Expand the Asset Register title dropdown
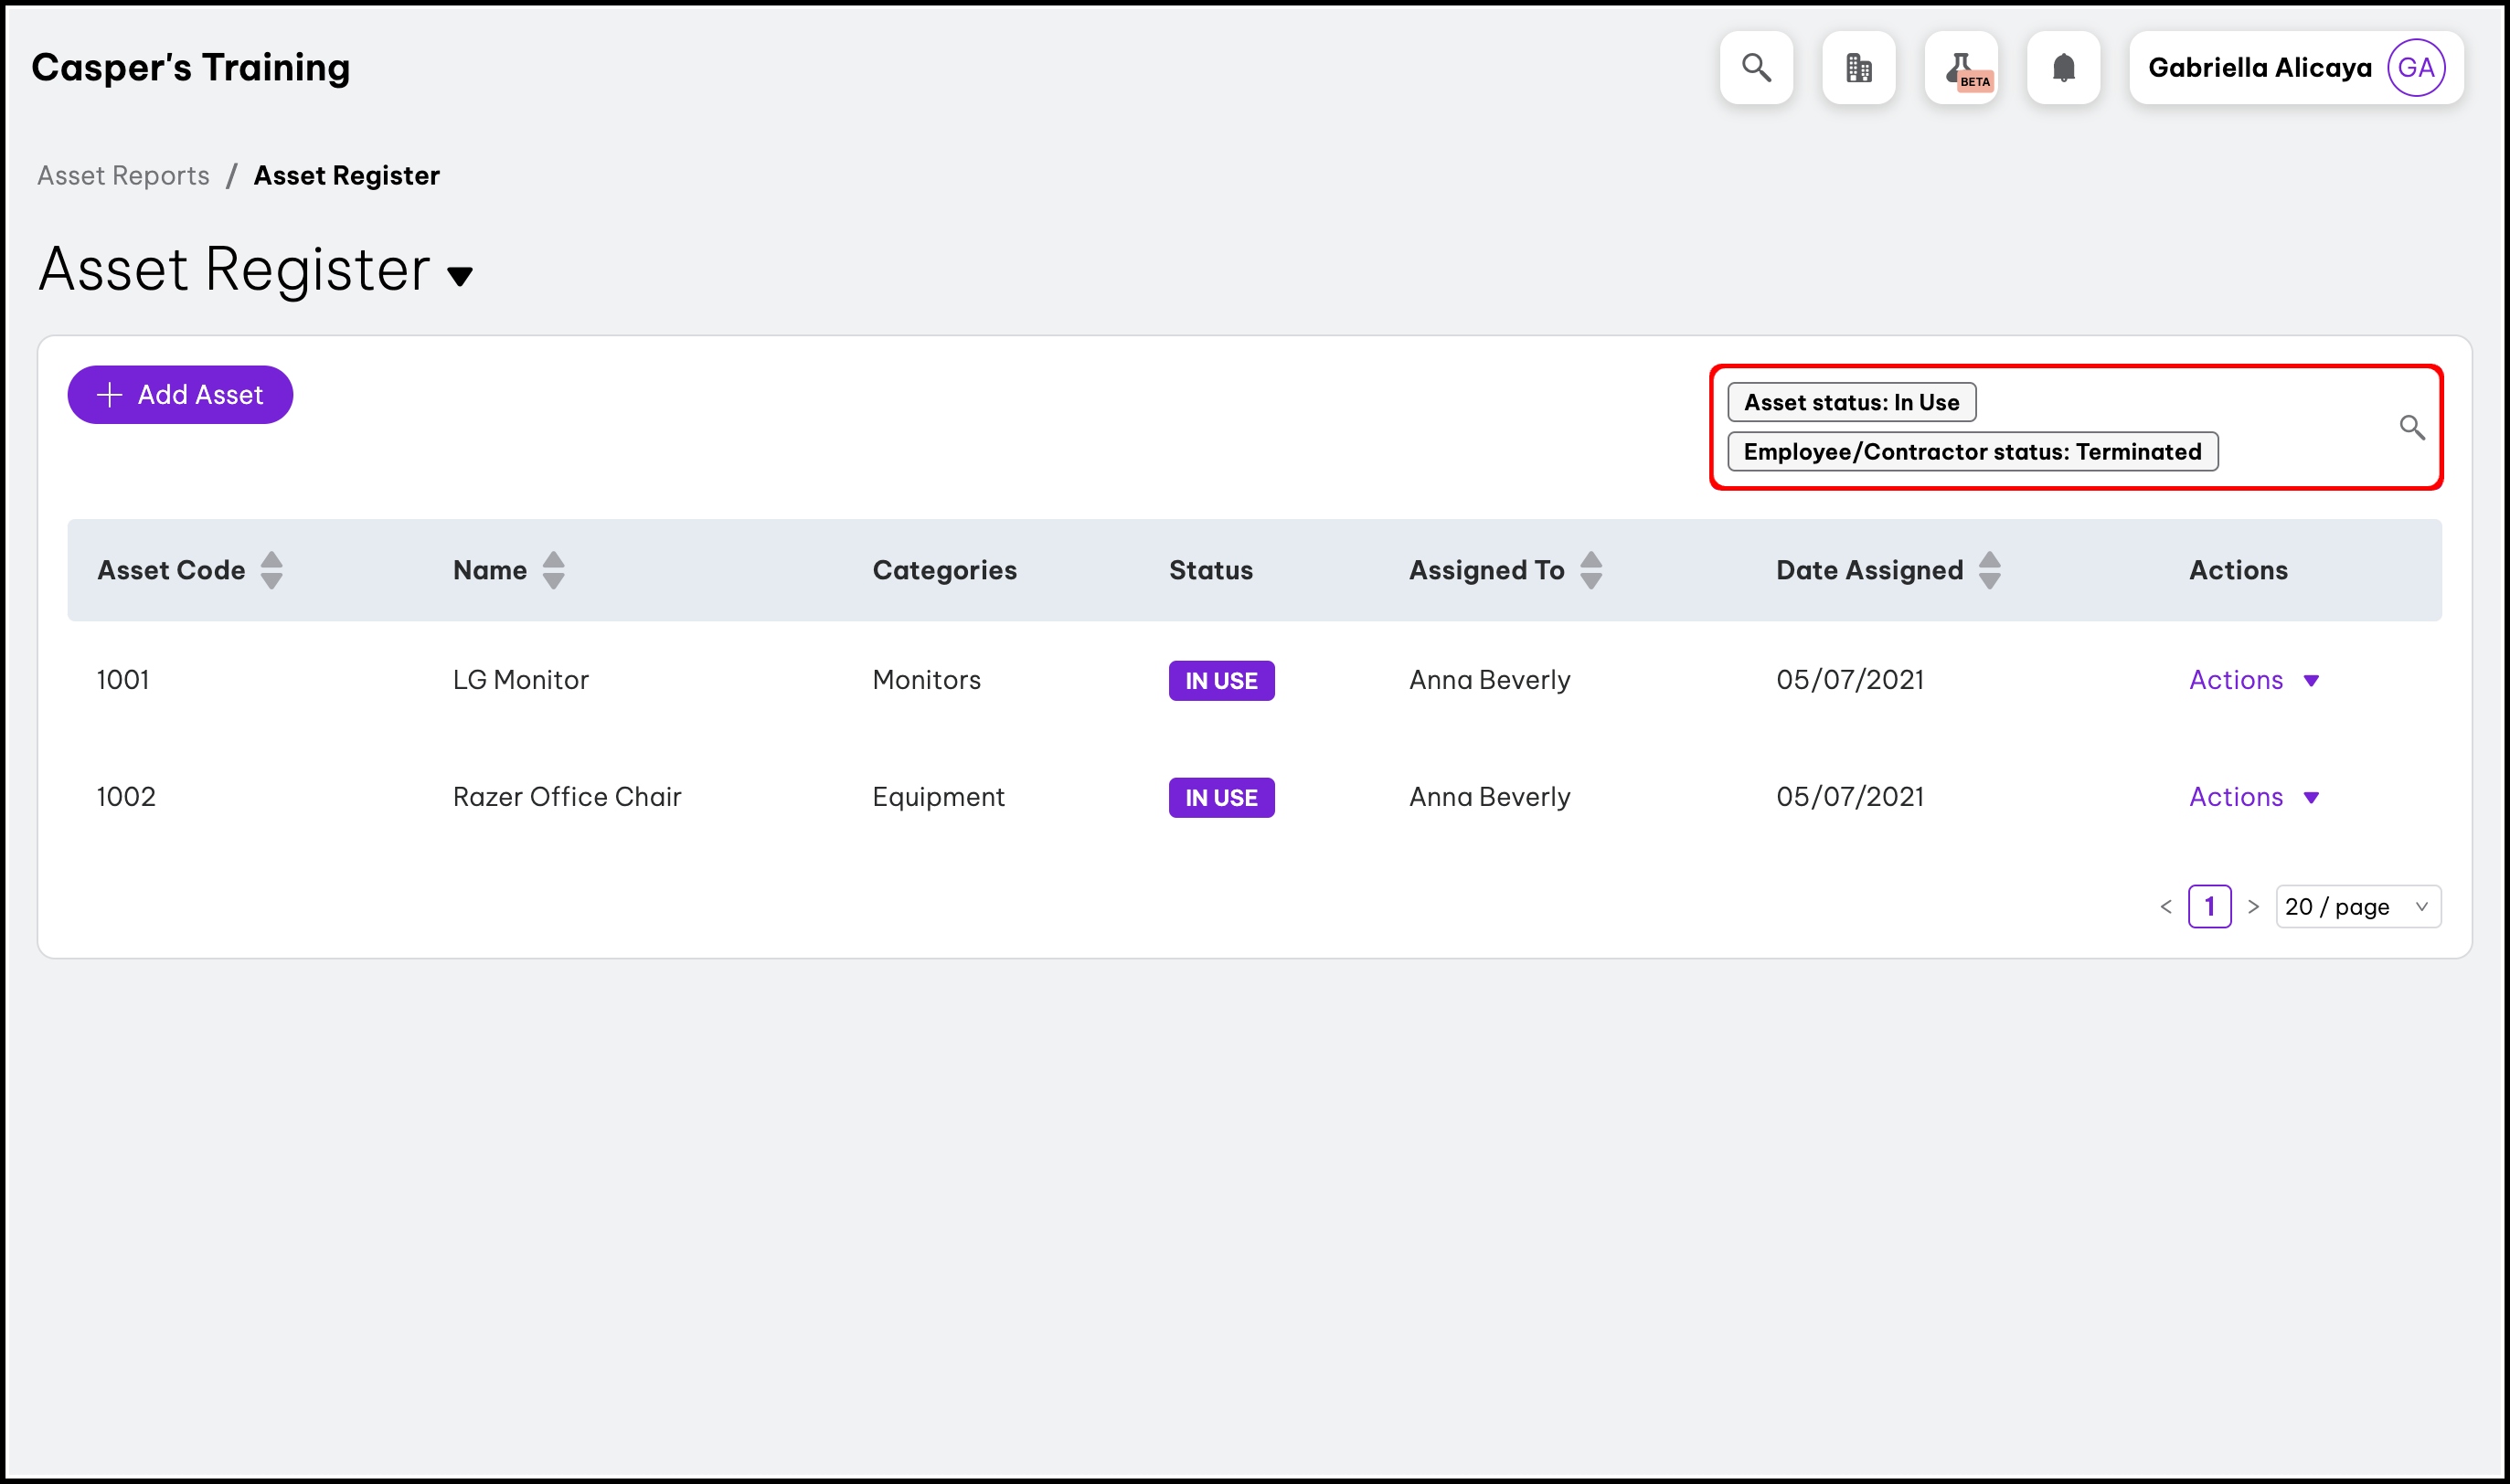This screenshot has height=1484, width=2510. coord(459,276)
